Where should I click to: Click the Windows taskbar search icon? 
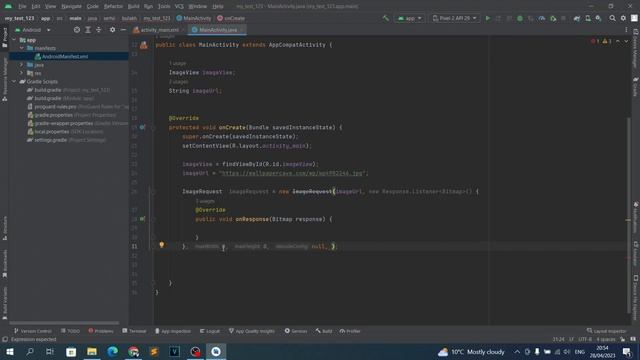30,351
